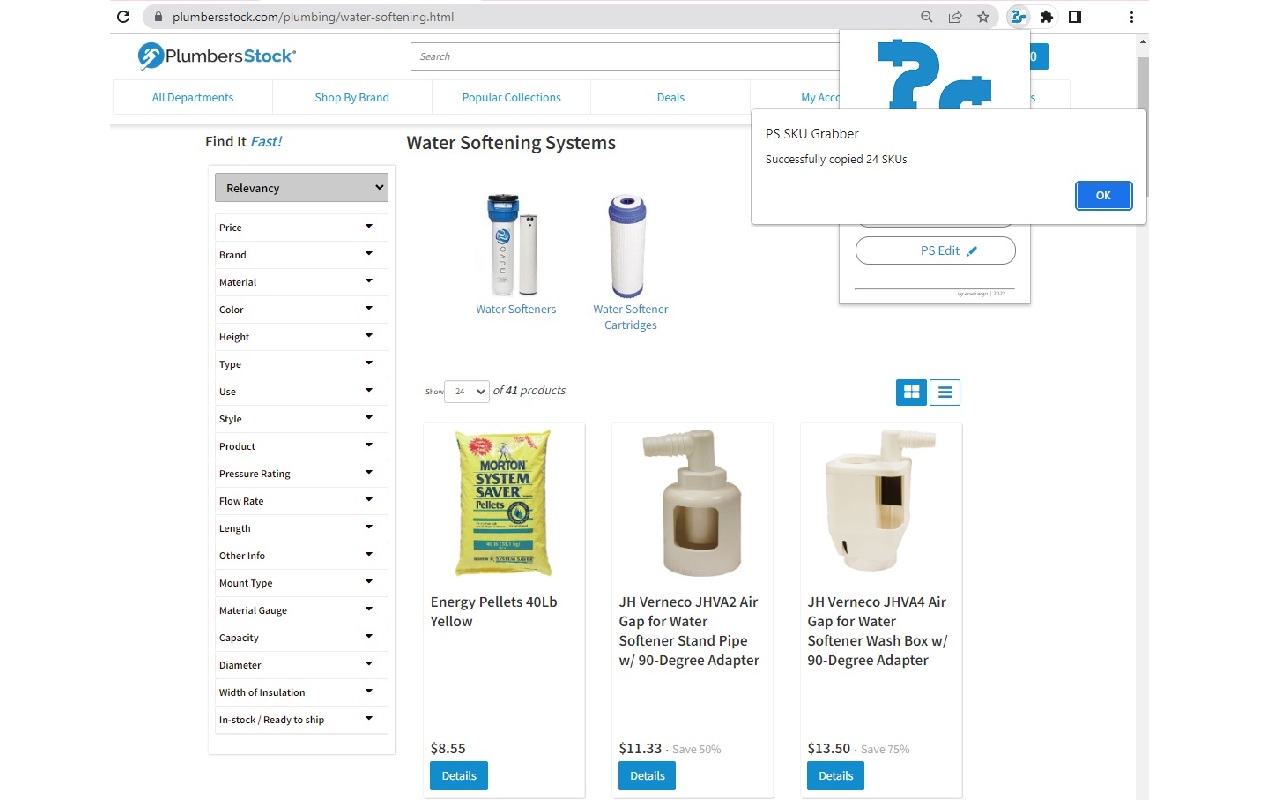Open the Popular Collections menu
1280x800 pixels.
coord(511,97)
